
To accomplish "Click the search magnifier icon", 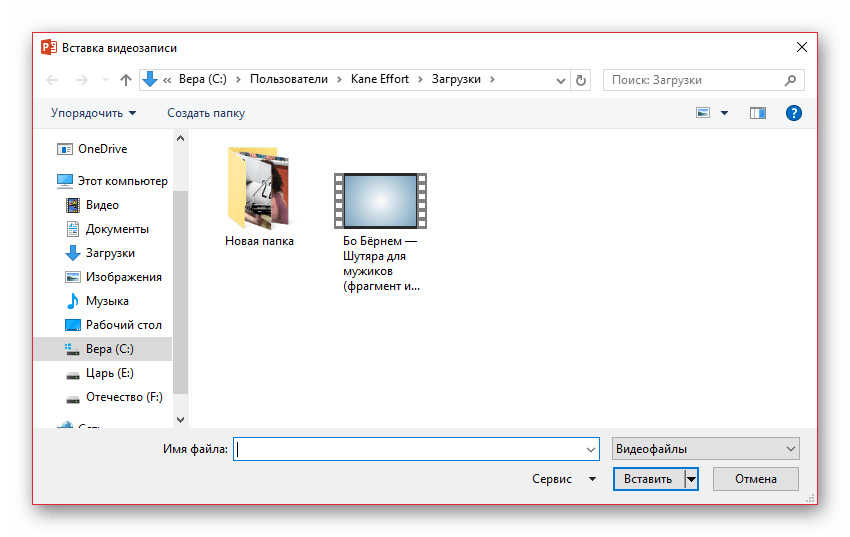I will click(x=790, y=80).
